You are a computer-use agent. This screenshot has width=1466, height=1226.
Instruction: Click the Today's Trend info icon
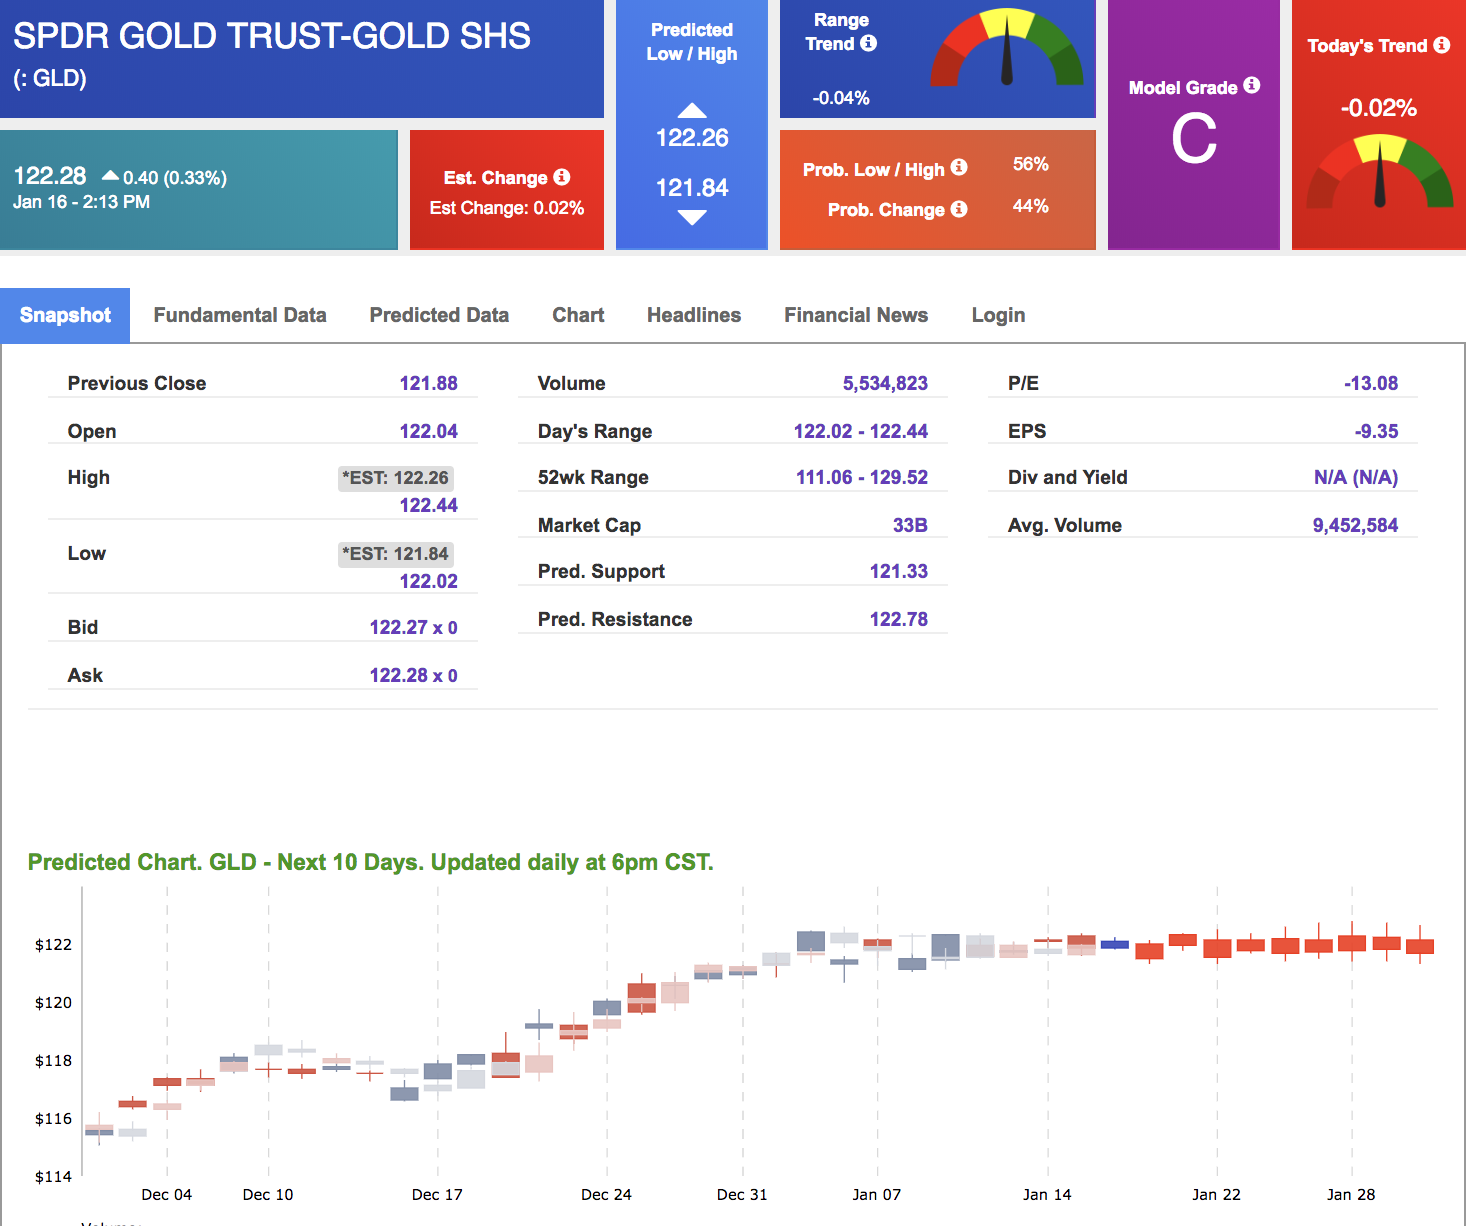[1442, 45]
